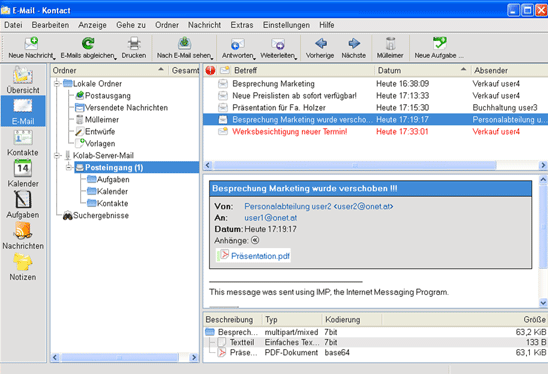Go to next message with Nächste arrow

[354, 43]
